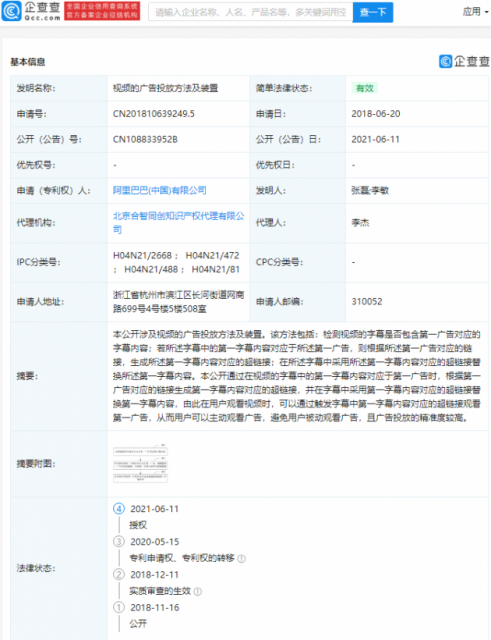
Task: Click the info icon beside 实质审查的生效
Action: 198,591
